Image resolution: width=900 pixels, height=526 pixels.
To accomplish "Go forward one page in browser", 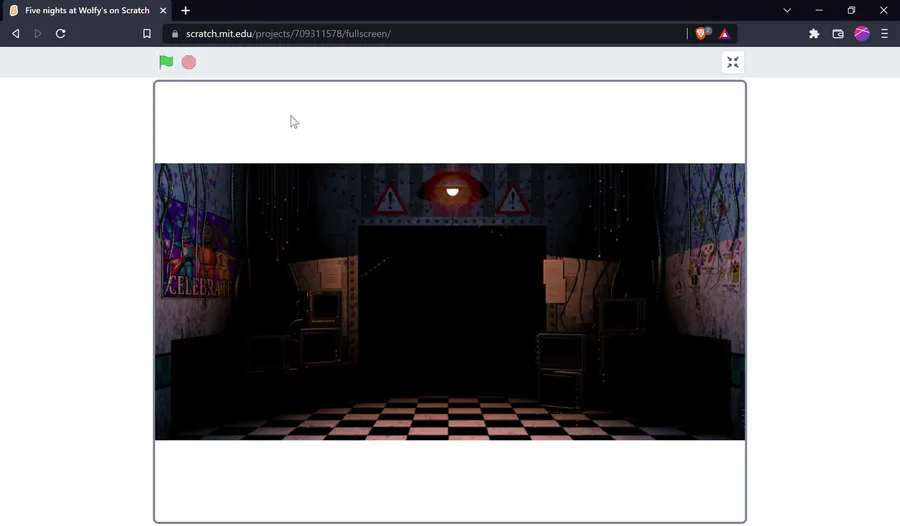I will click(38, 34).
